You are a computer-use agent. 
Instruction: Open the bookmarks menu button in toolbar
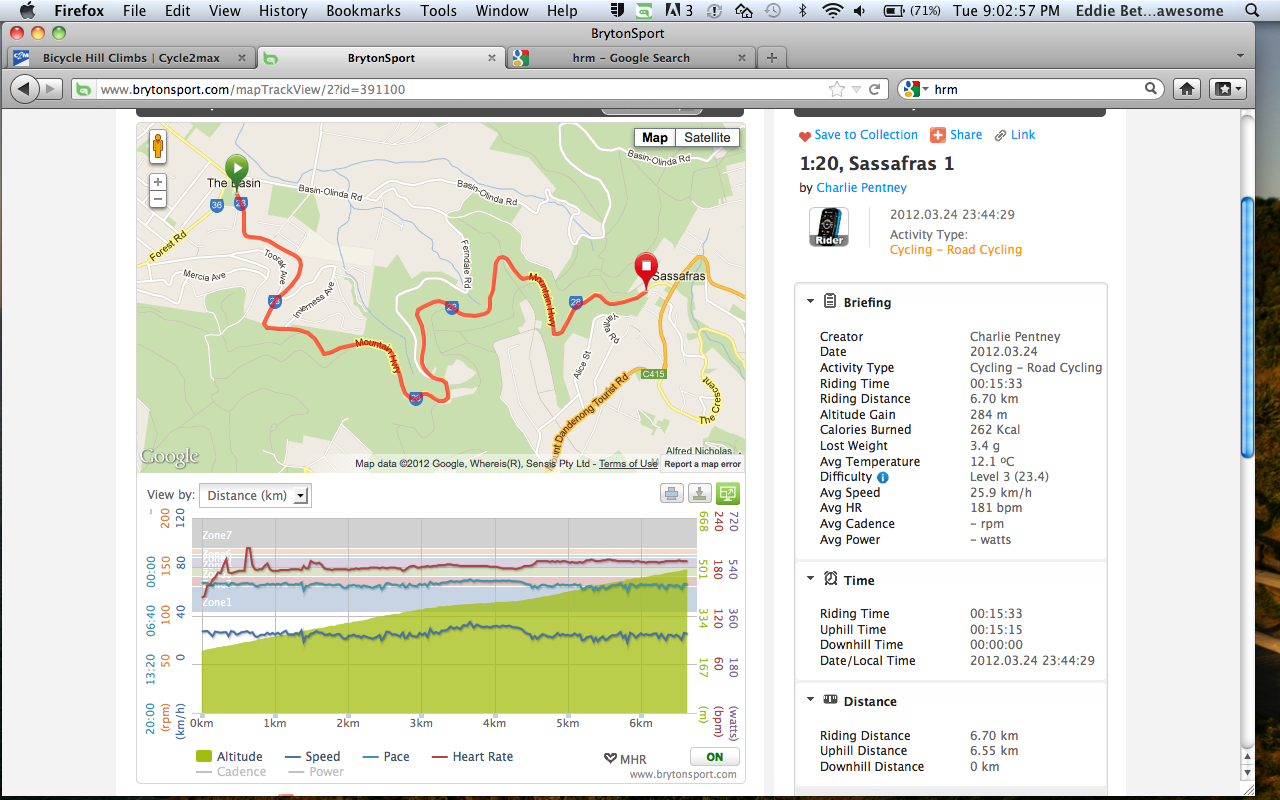pos(1228,89)
